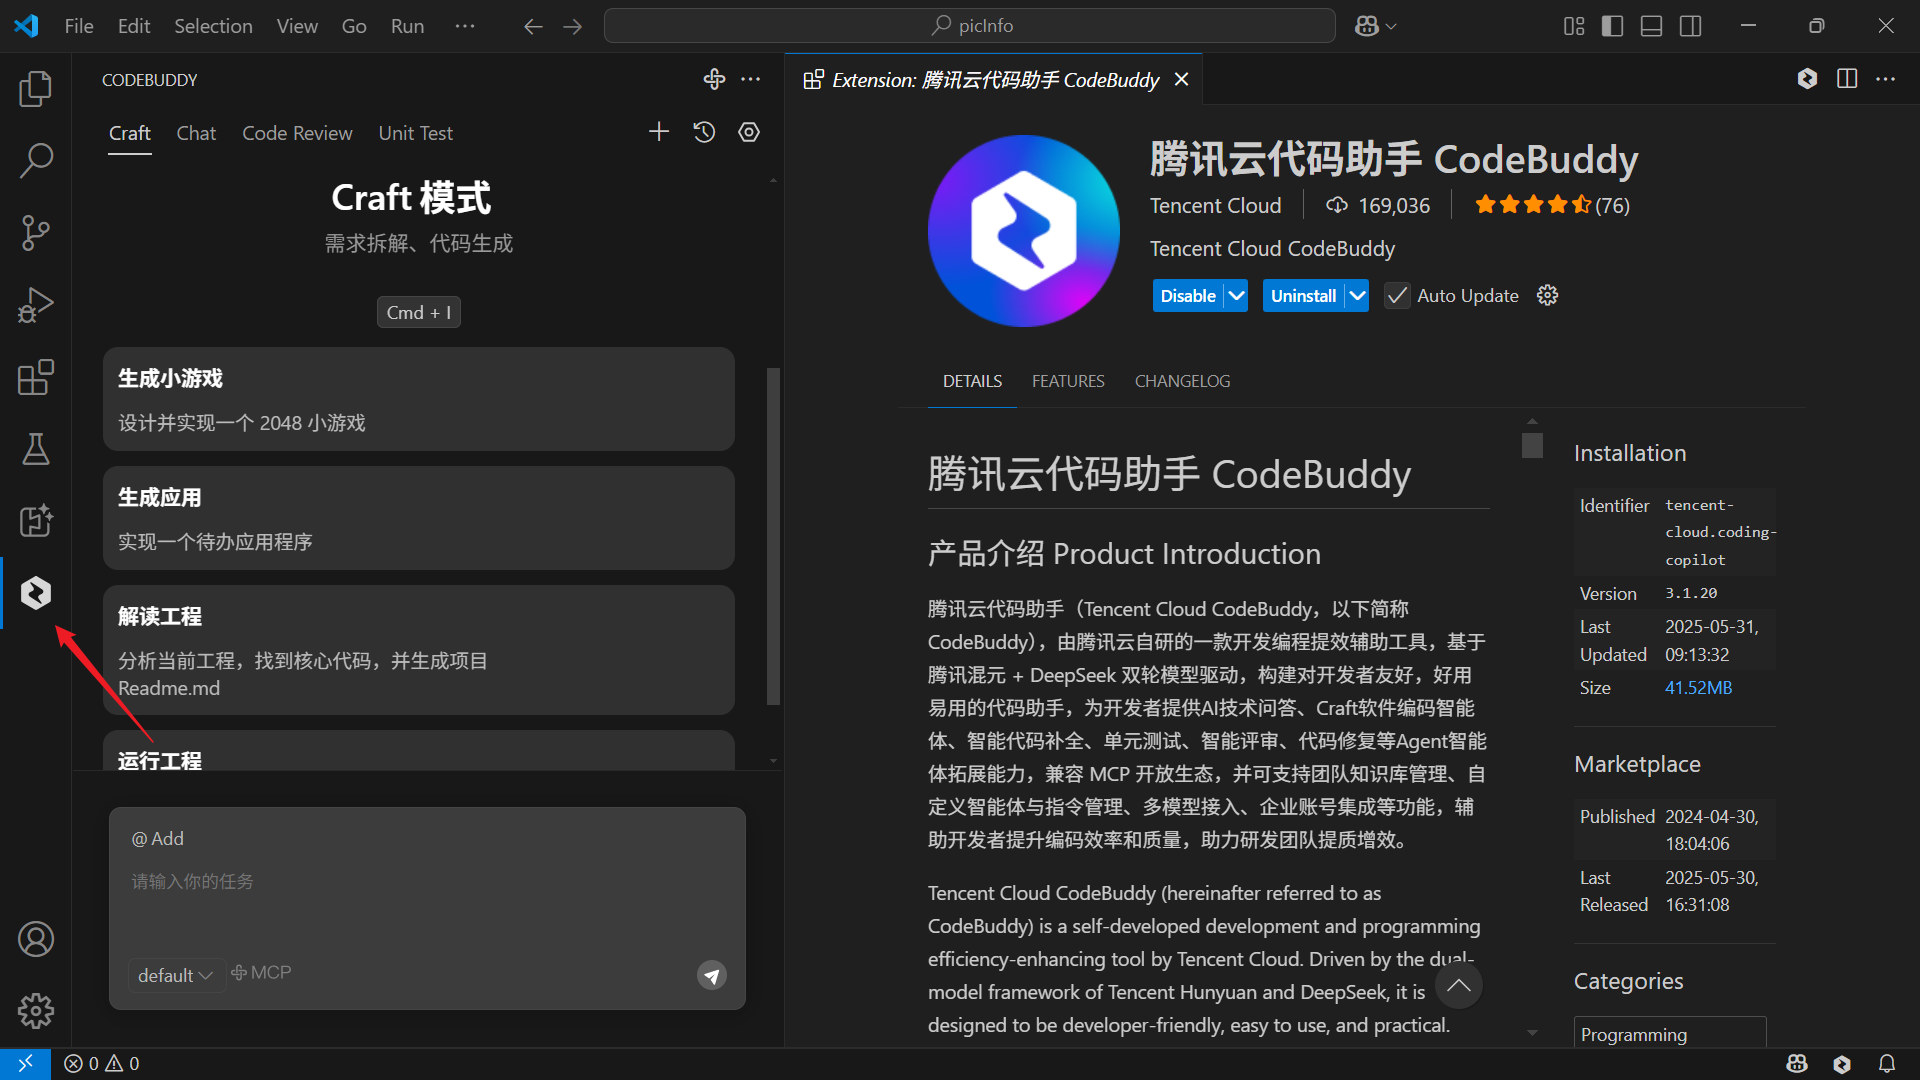
Task: Focus the task input field 请输入你的任务
Action: tap(427, 882)
